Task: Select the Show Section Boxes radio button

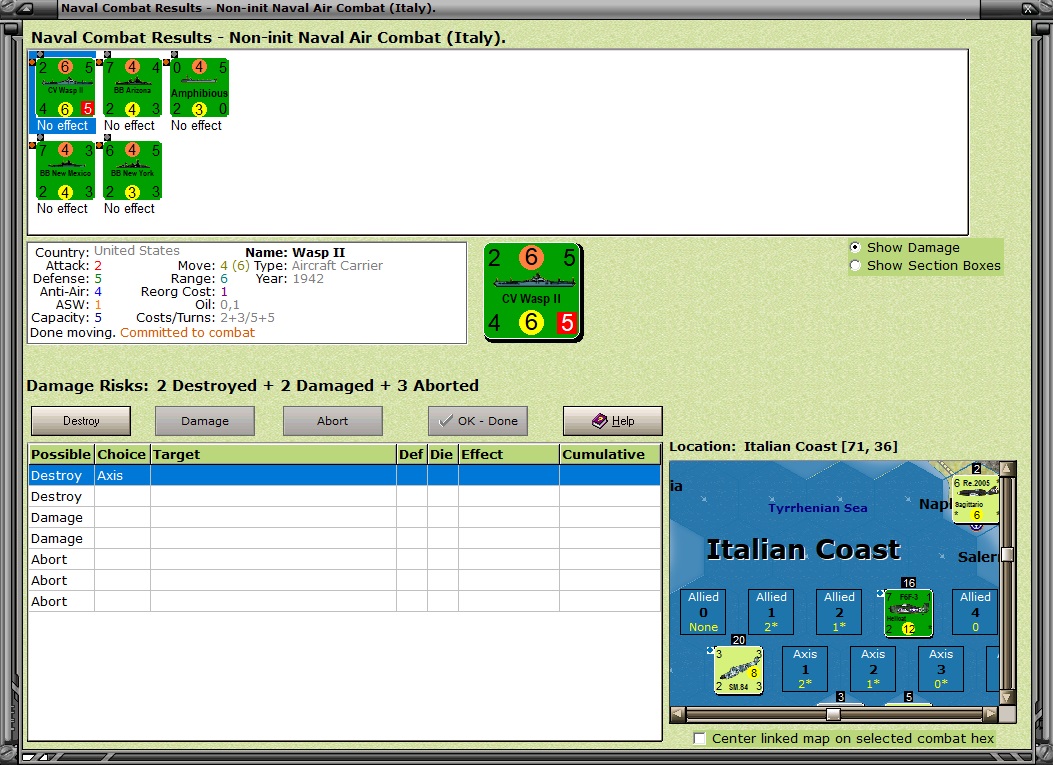Action: click(x=855, y=265)
